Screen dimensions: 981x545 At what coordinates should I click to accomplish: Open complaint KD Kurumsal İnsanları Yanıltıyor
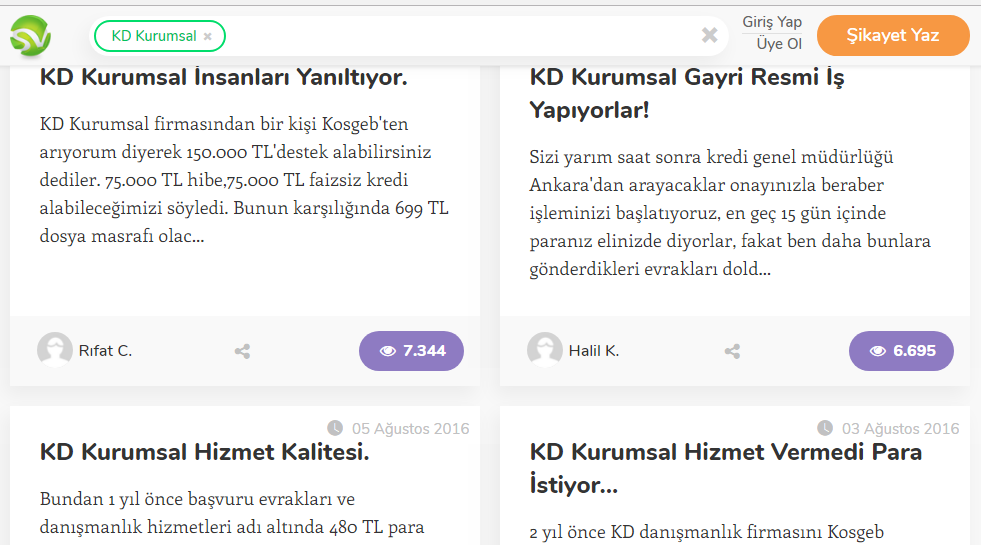[223, 77]
